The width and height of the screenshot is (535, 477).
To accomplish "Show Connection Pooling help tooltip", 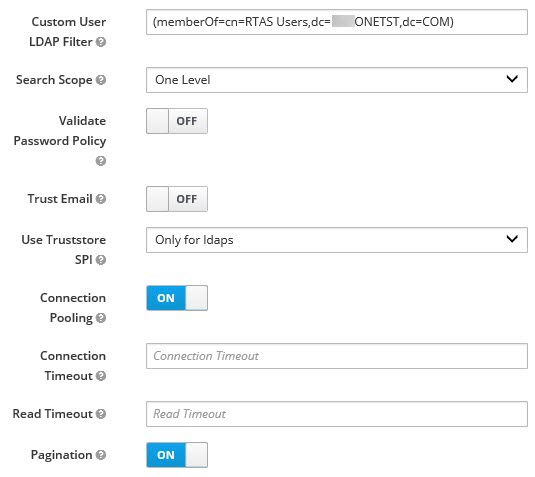I will click(x=101, y=318).
